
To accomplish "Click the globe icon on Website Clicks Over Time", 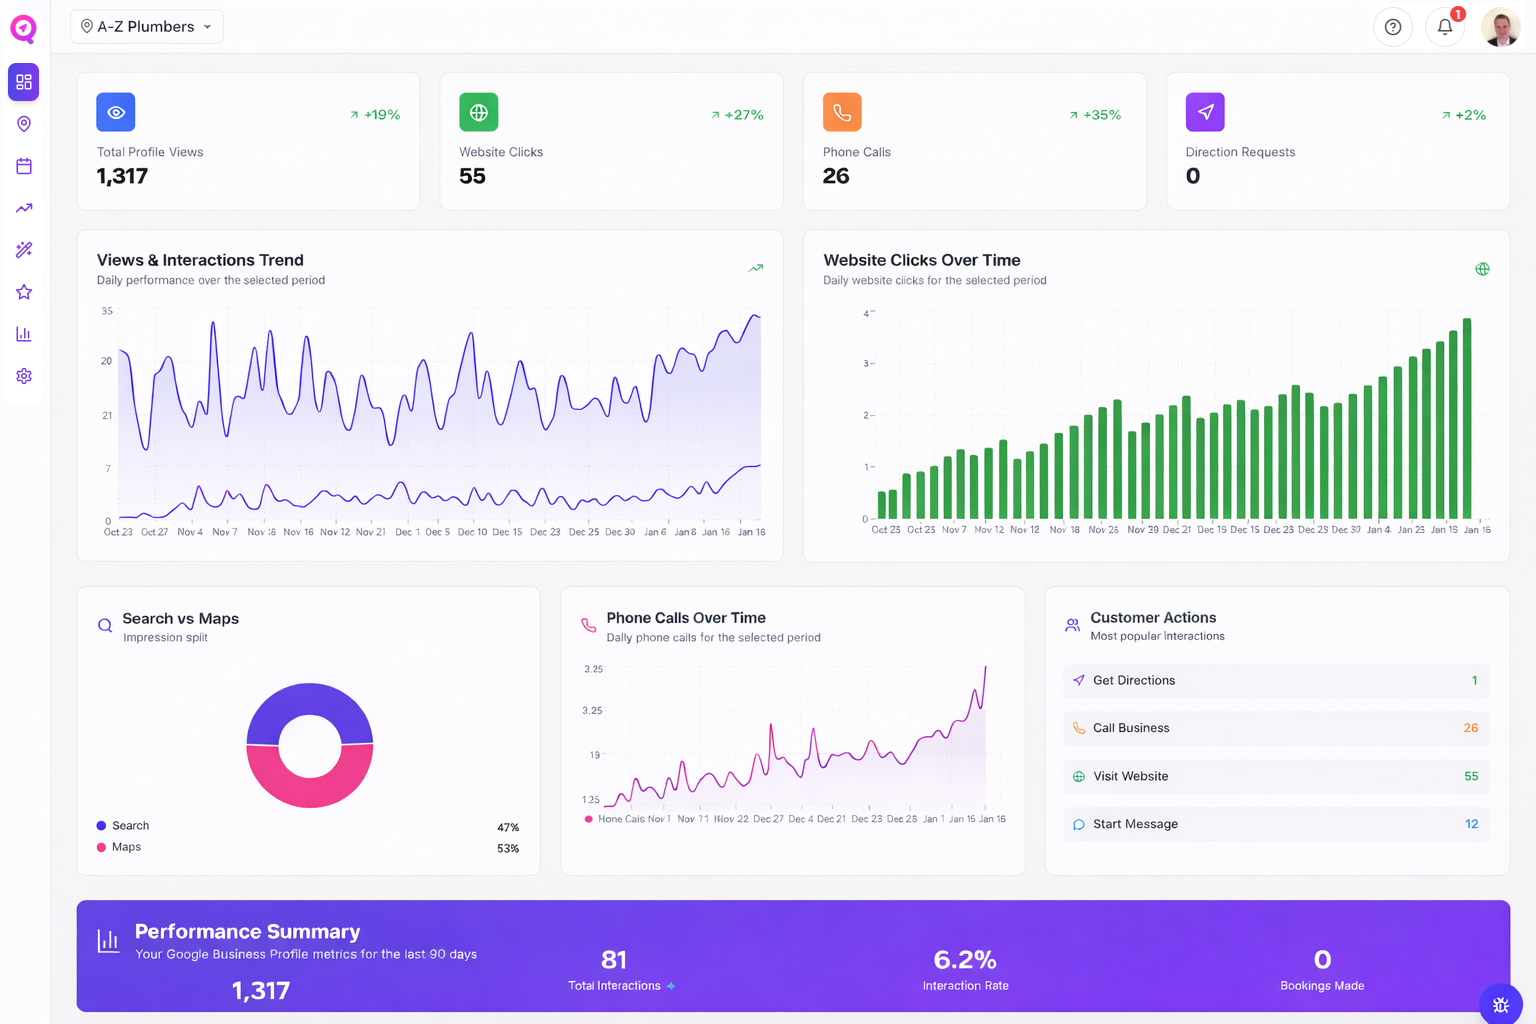I will 1482,268.
